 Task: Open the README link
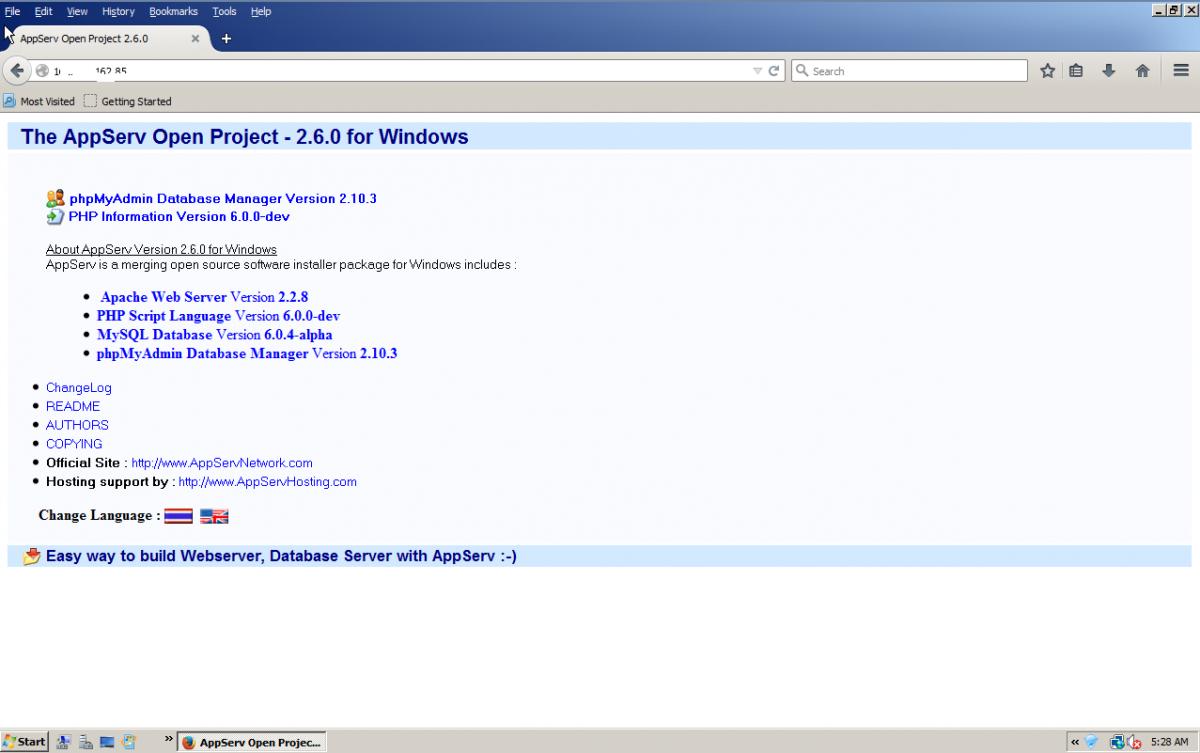(x=73, y=406)
